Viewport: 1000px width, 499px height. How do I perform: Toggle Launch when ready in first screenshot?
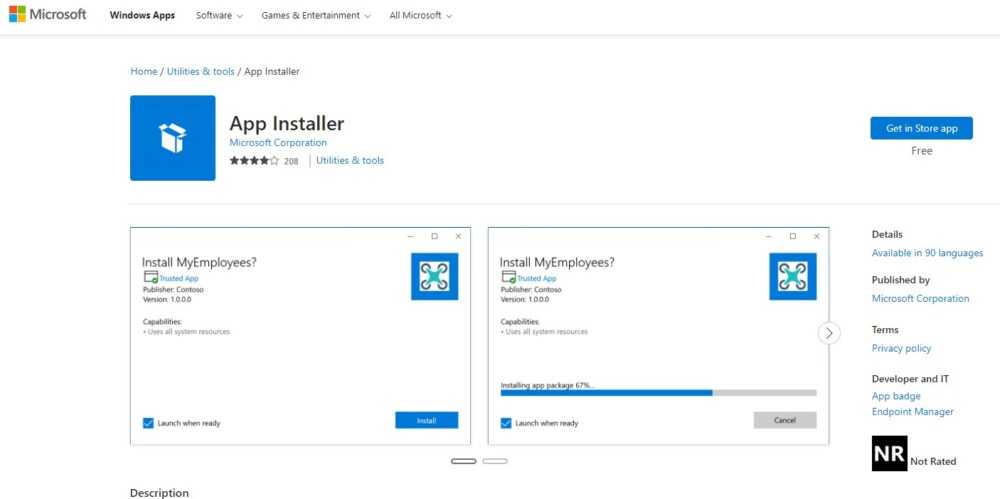149,423
